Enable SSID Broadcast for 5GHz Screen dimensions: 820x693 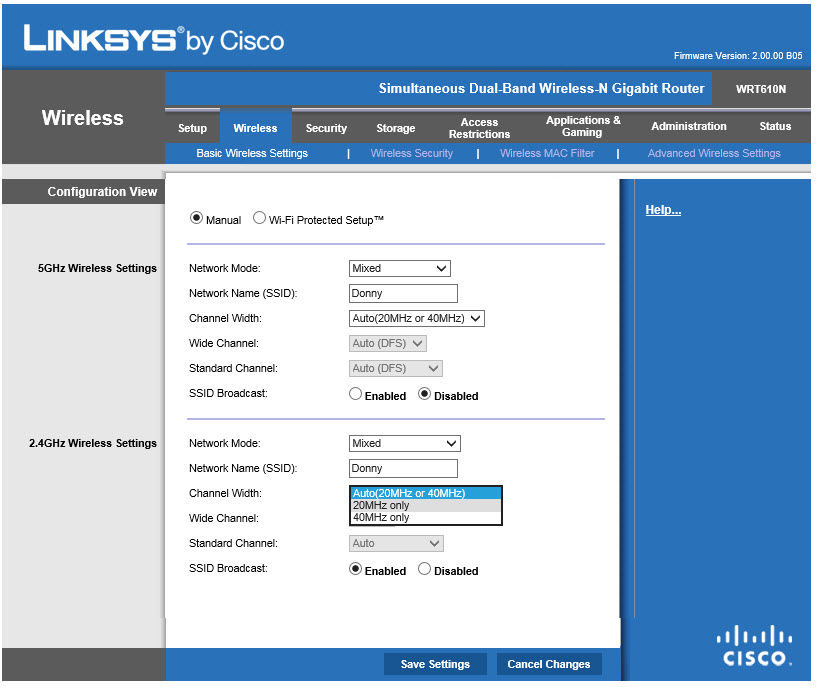pos(355,394)
